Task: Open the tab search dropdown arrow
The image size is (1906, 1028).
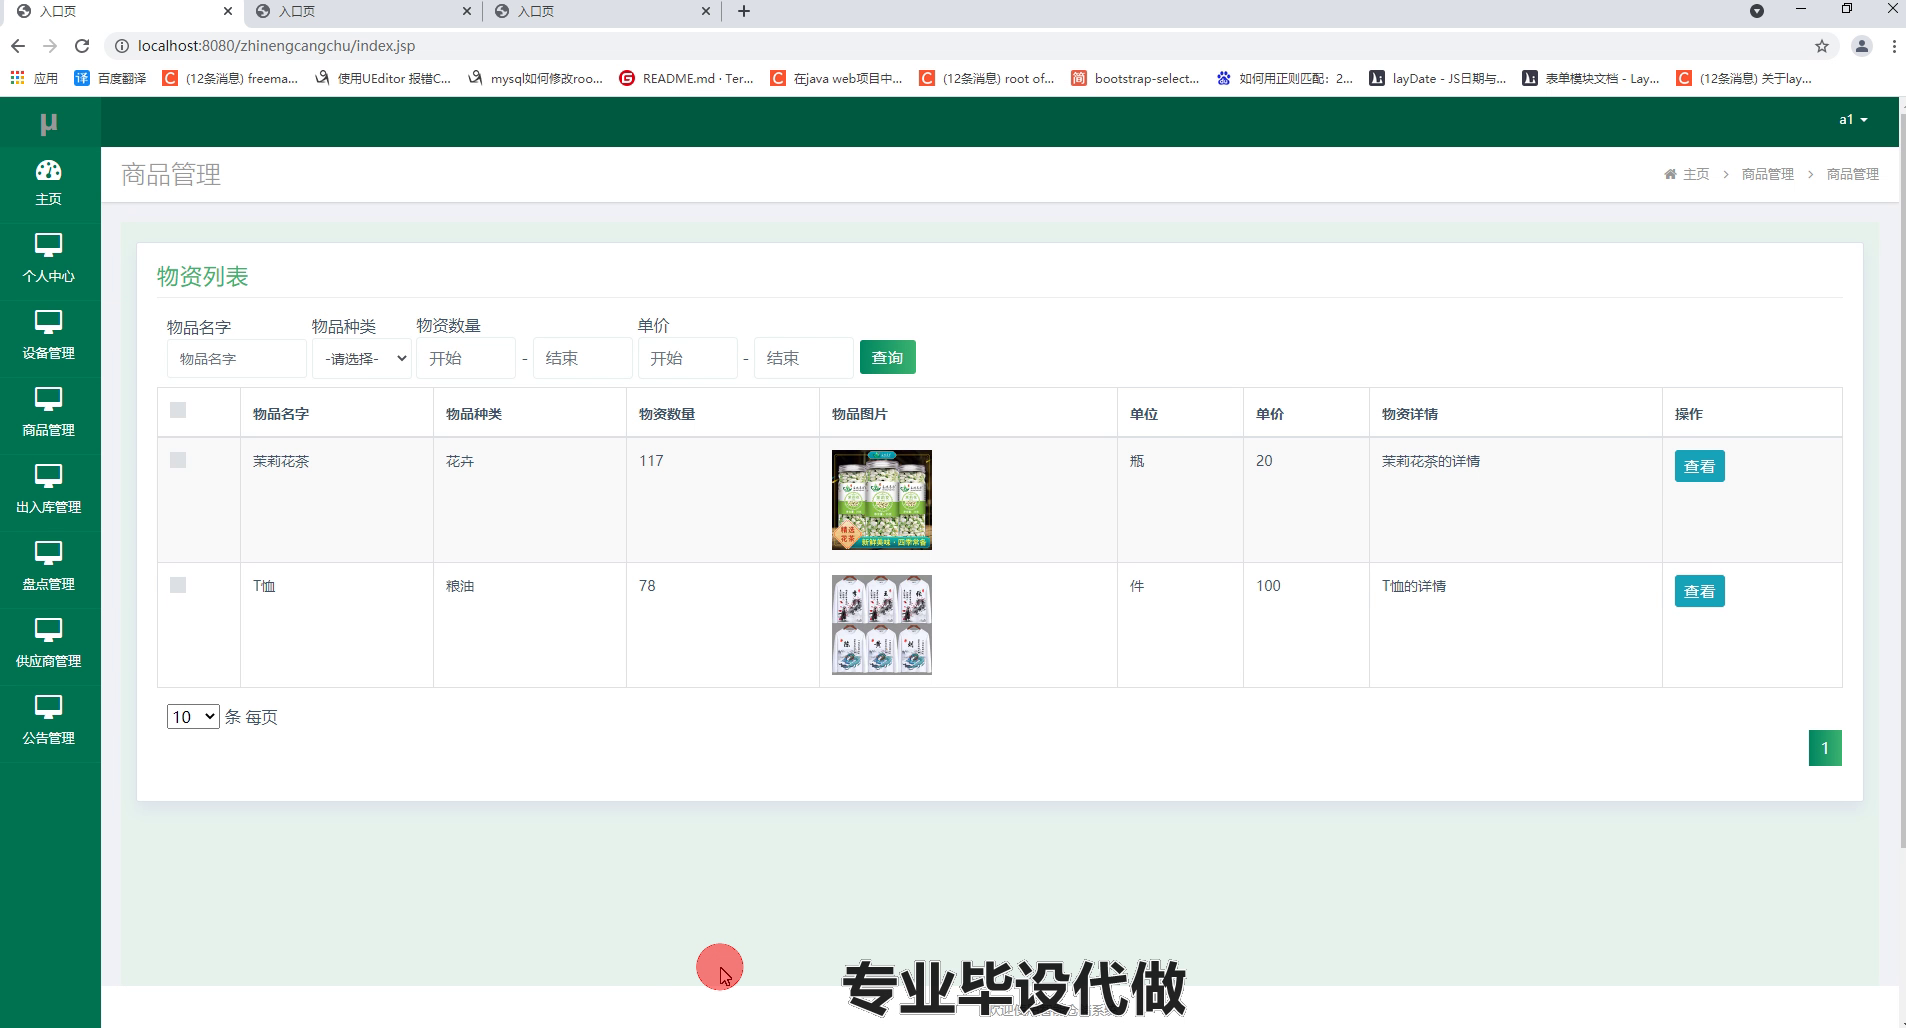Action: [x=1757, y=11]
